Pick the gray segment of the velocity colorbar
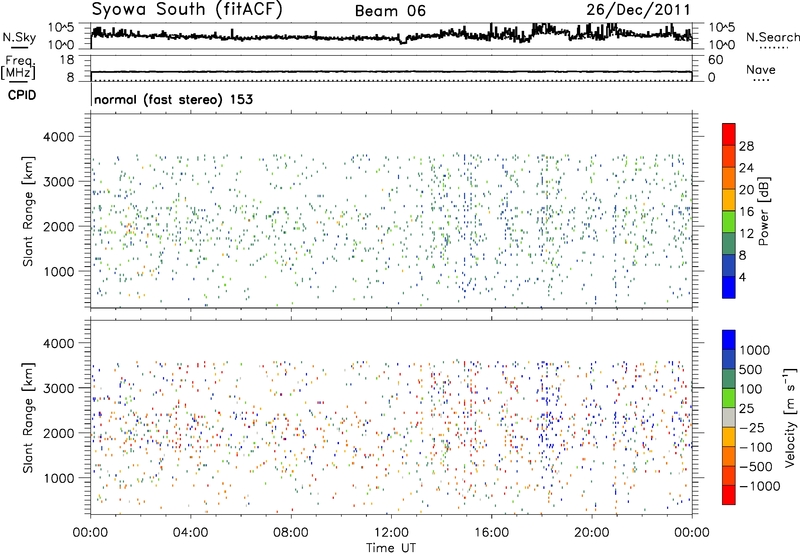 pyautogui.click(x=729, y=418)
